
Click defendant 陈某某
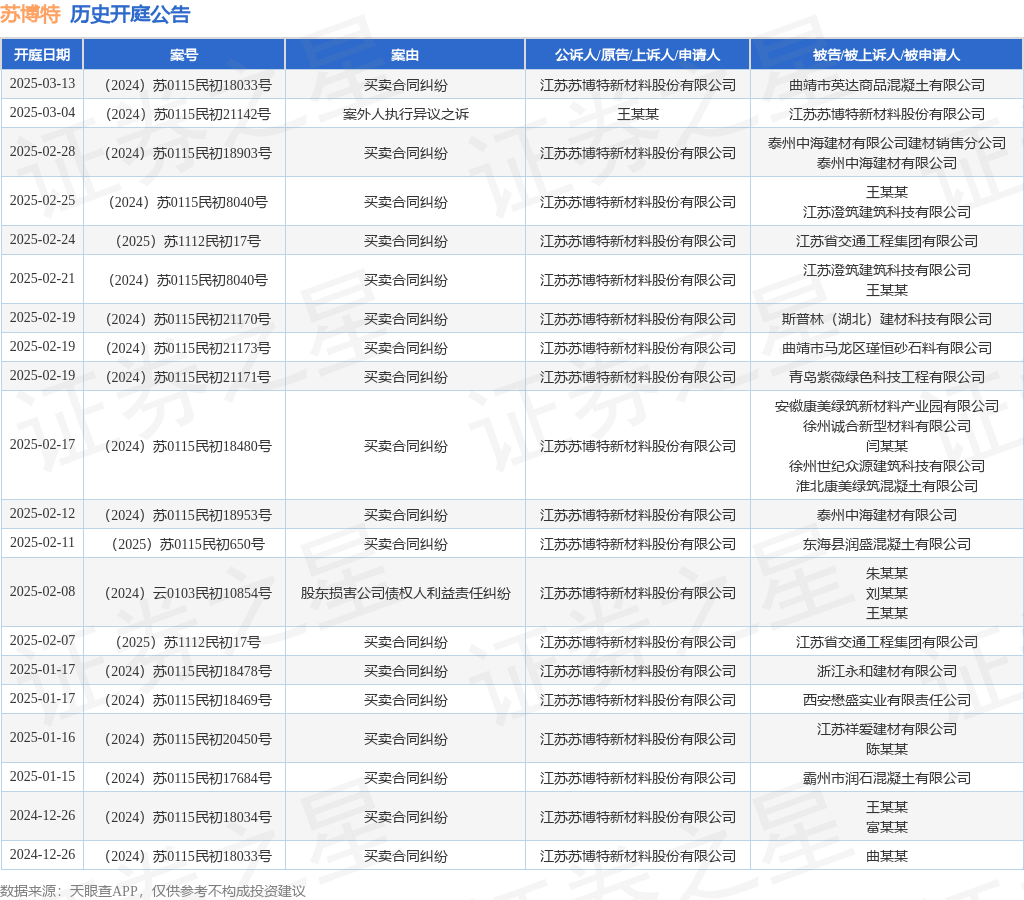(887, 749)
